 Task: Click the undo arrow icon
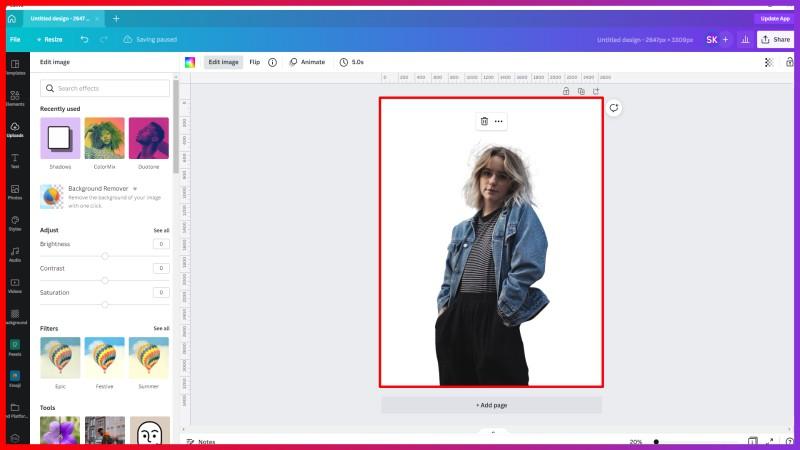tap(84, 39)
